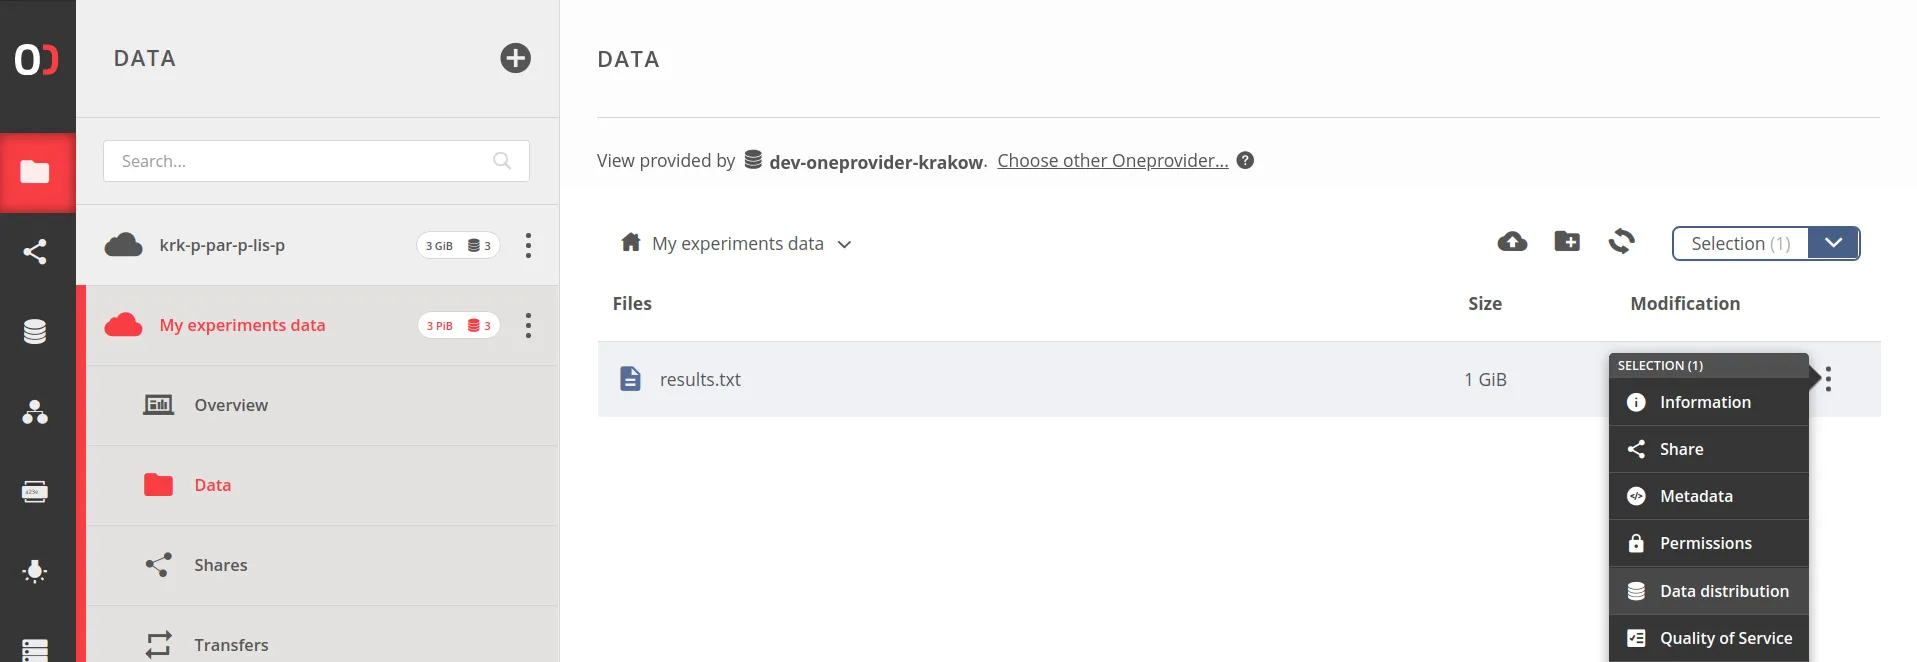Open the Overview section of the space

tap(231, 405)
